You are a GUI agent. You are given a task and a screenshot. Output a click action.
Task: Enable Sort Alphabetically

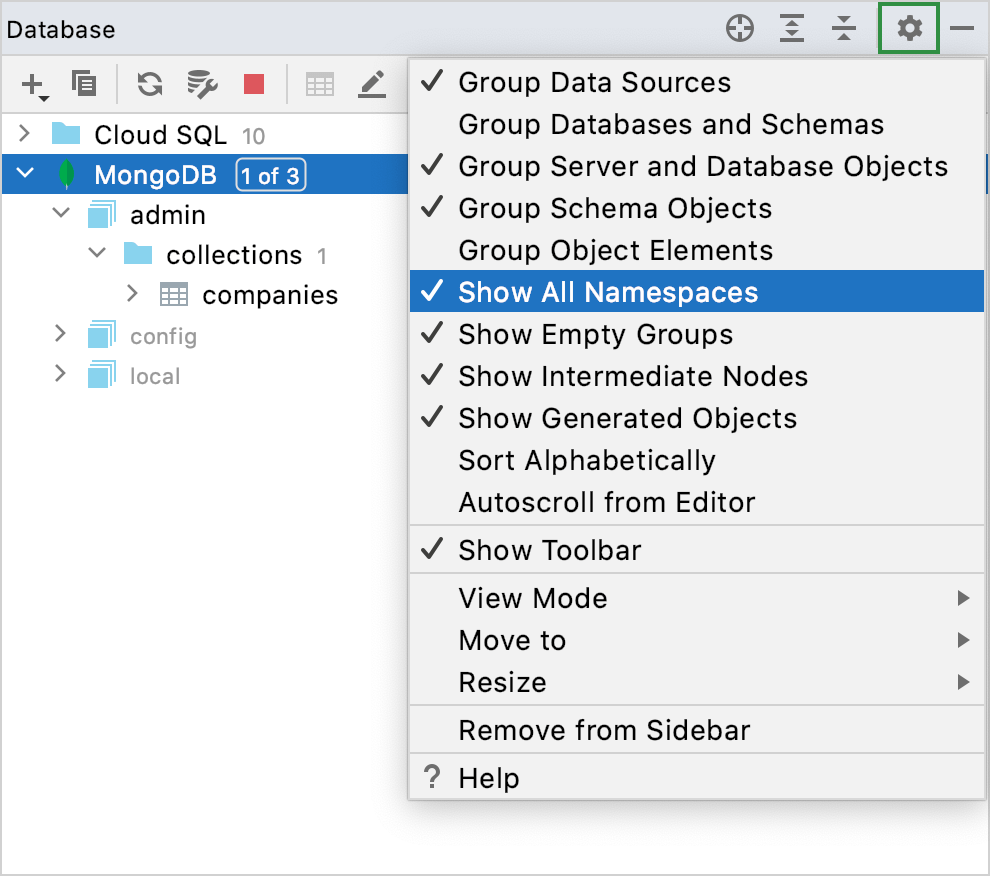pyautogui.click(x=586, y=460)
